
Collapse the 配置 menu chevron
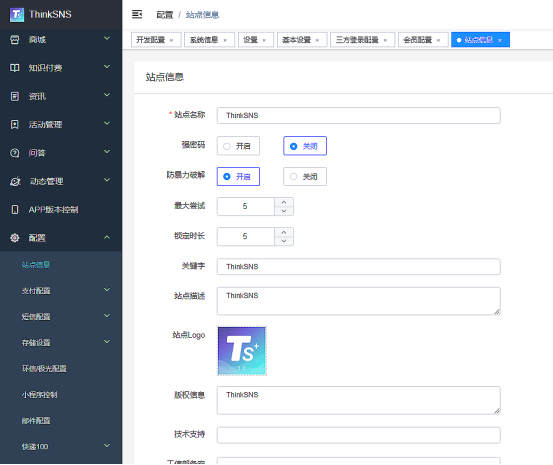[107, 237]
